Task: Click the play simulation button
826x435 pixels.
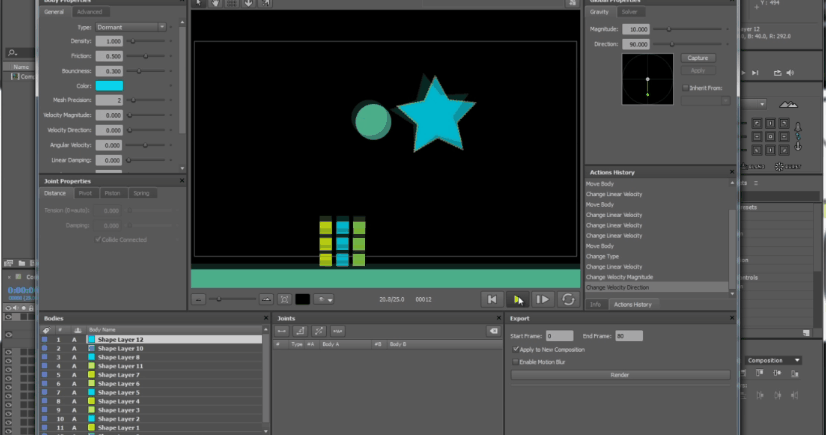Action: click(517, 299)
